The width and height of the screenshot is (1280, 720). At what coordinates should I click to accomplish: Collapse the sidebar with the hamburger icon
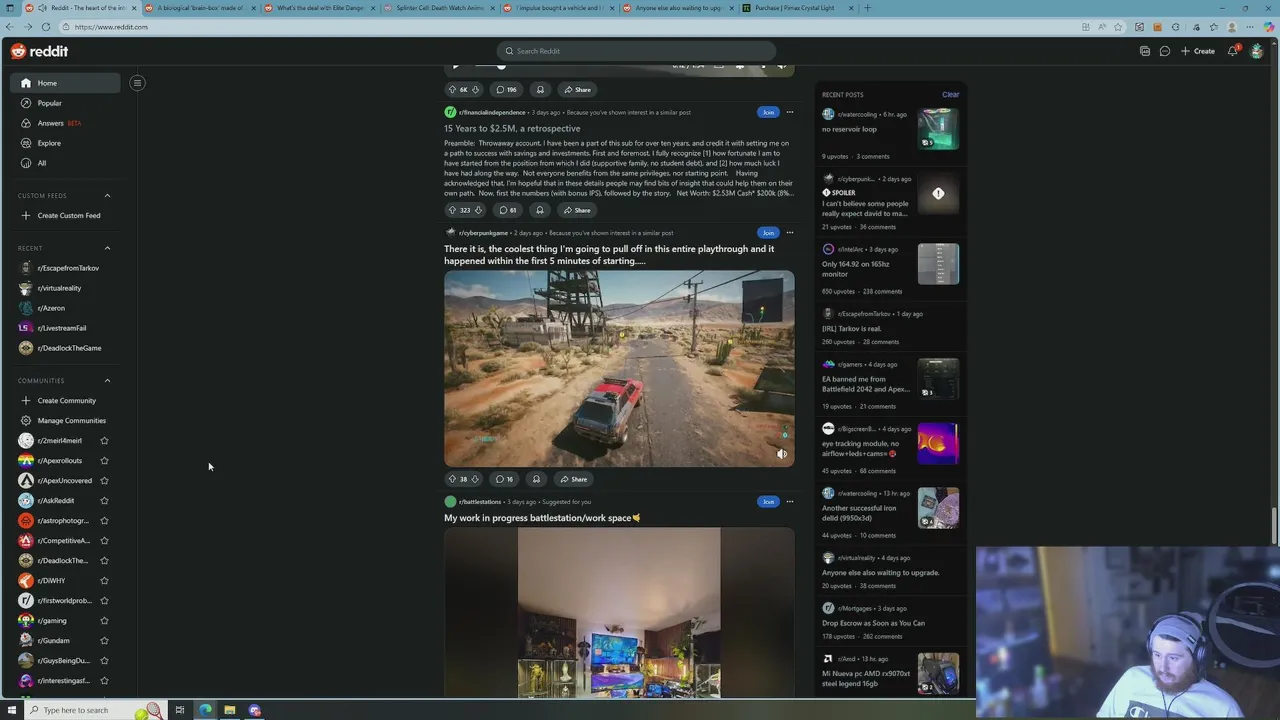click(x=137, y=83)
